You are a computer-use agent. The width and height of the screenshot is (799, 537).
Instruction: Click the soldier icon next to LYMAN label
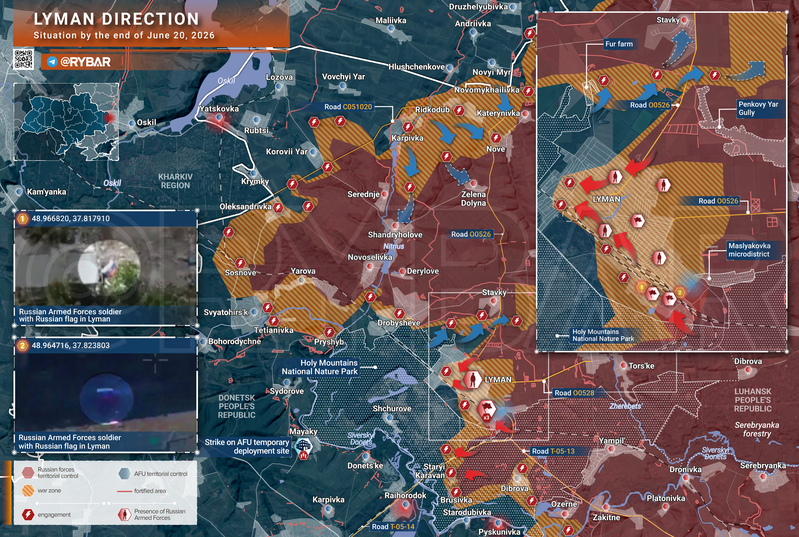pos(472,380)
